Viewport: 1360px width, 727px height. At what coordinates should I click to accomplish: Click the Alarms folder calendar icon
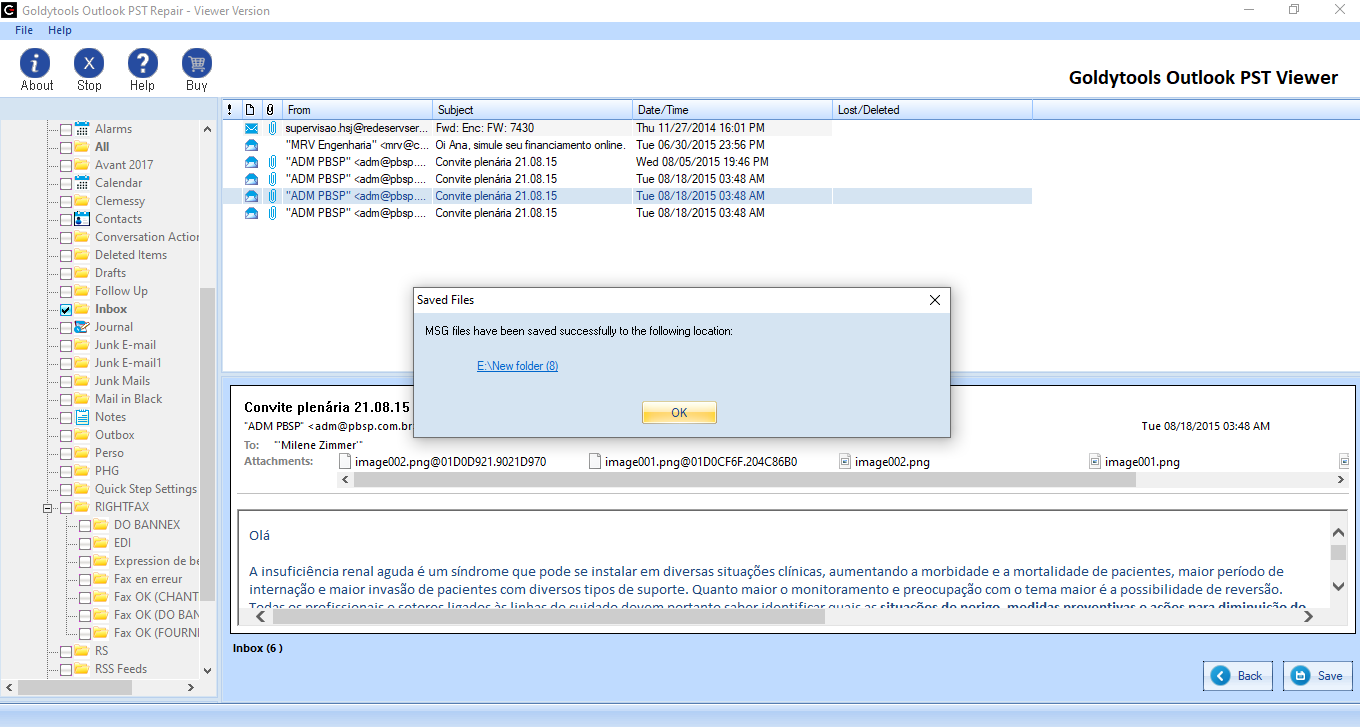82,129
